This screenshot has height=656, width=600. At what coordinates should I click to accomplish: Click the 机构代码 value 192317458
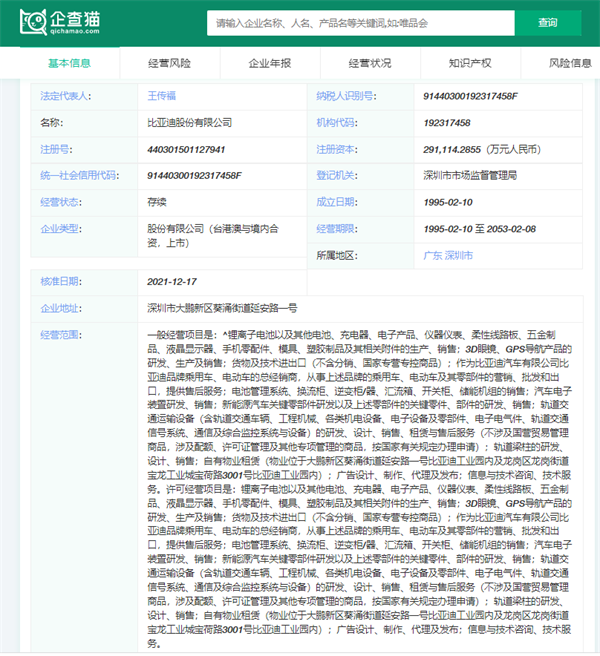[447, 122]
